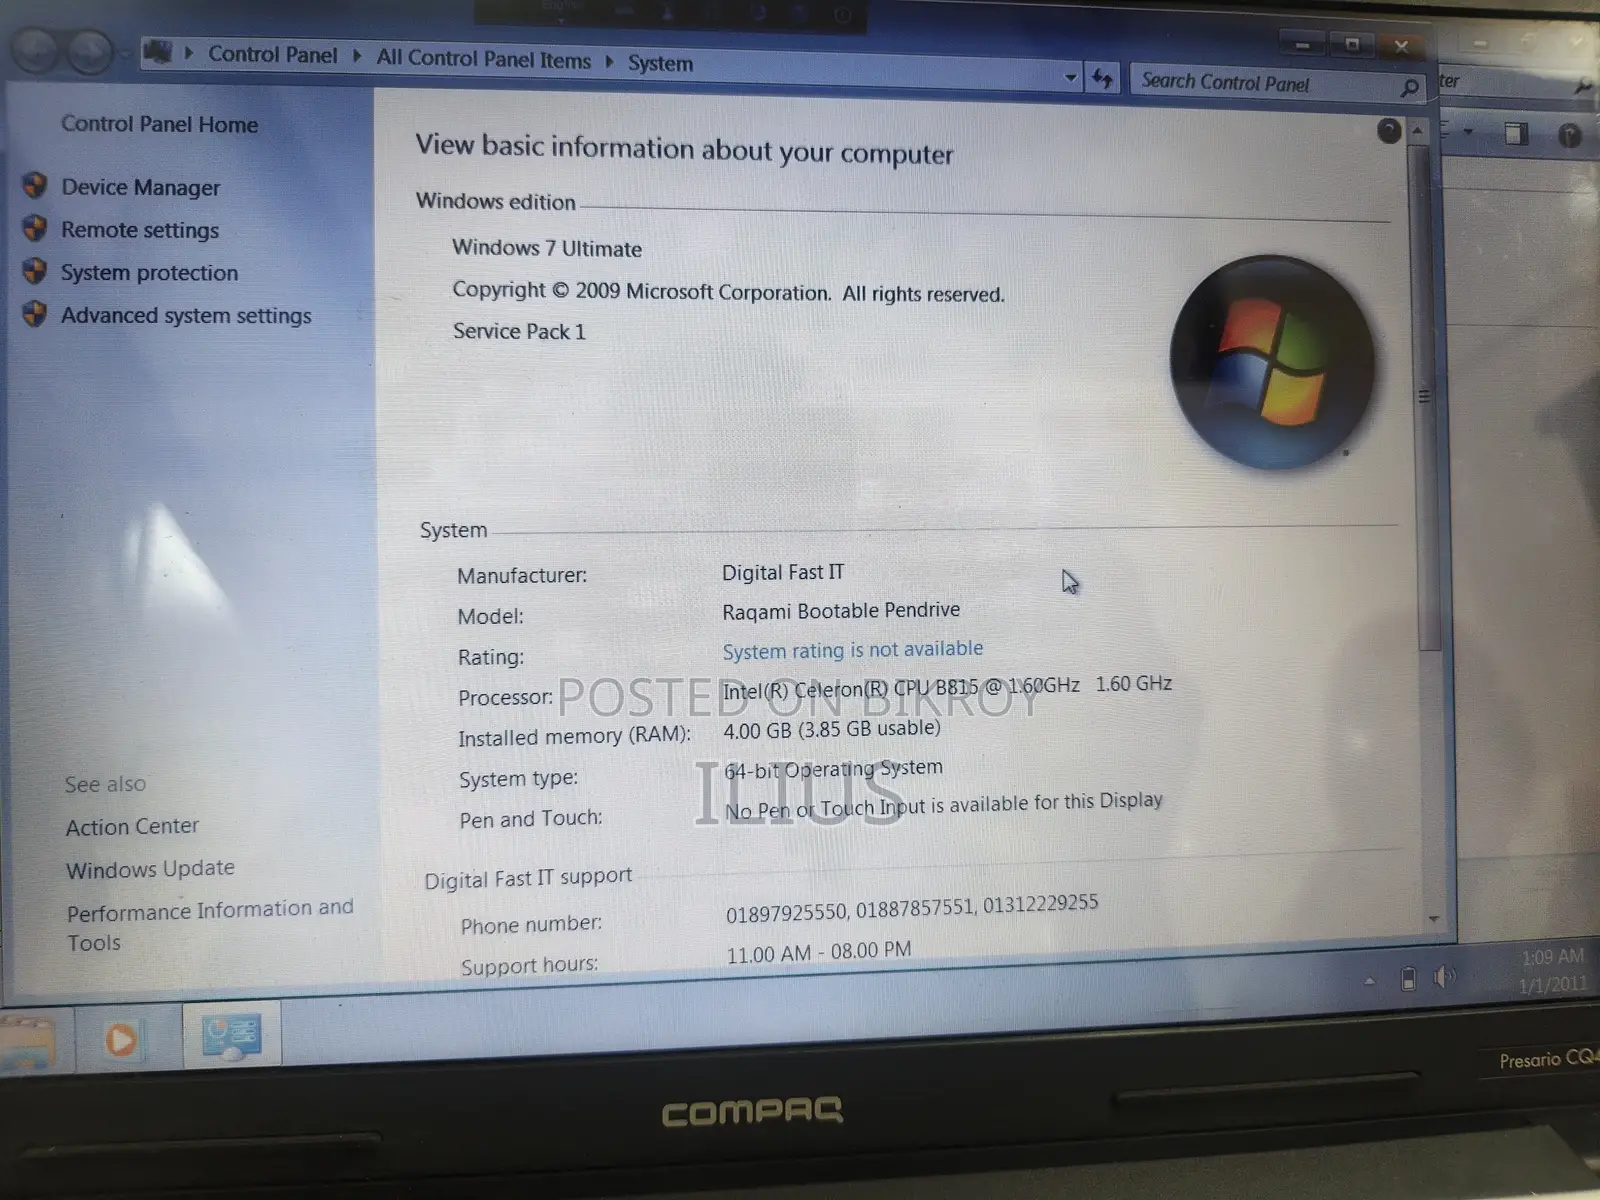The width and height of the screenshot is (1600, 1200).
Task: Expand the arrow before Control Panel breadcrumb
Action: (x=188, y=53)
